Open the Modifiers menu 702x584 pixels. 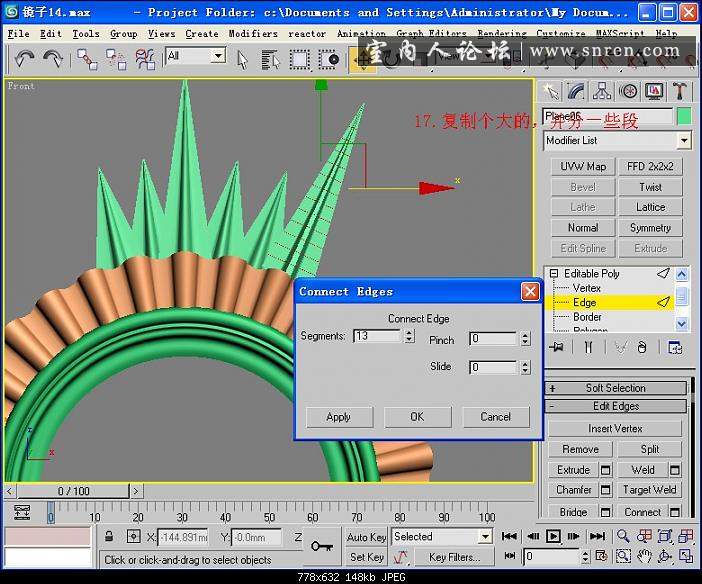[252, 33]
